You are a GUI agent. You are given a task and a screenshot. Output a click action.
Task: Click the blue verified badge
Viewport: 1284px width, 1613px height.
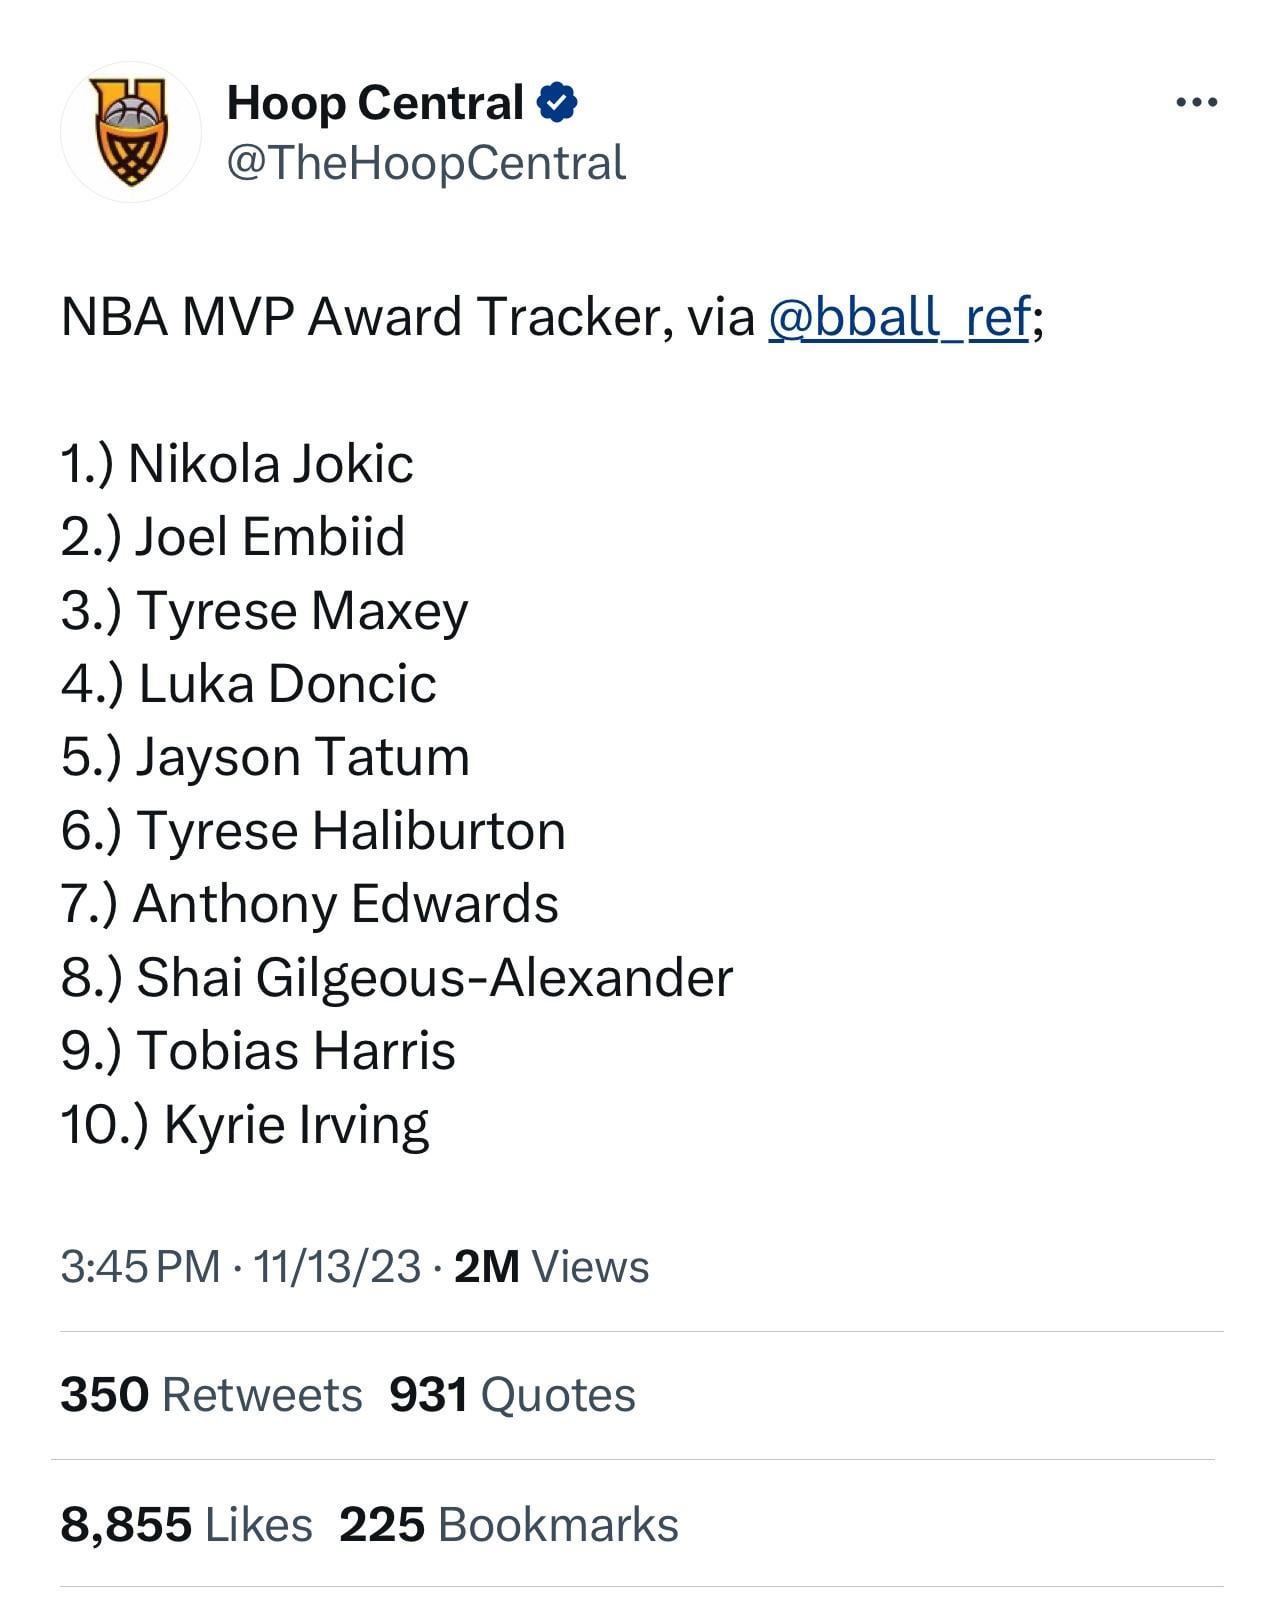[x=557, y=103]
